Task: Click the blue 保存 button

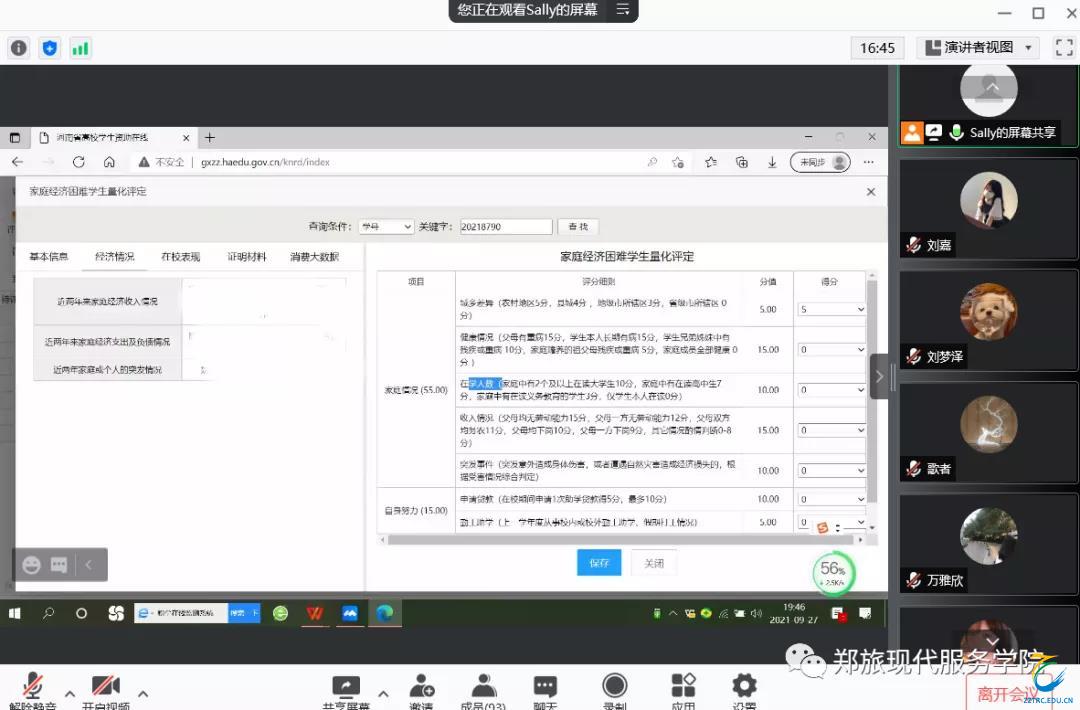Action: 598,563
